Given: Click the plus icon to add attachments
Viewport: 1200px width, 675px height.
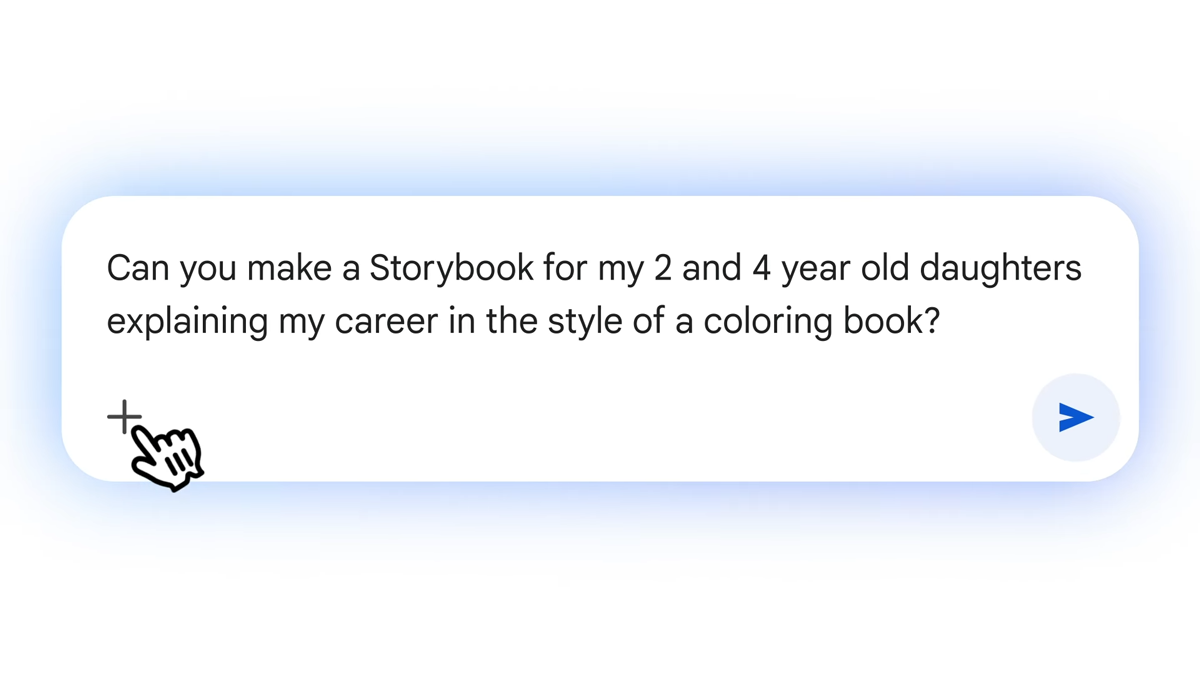Looking at the screenshot, I should pyautogui.click(x=122, y=416).
